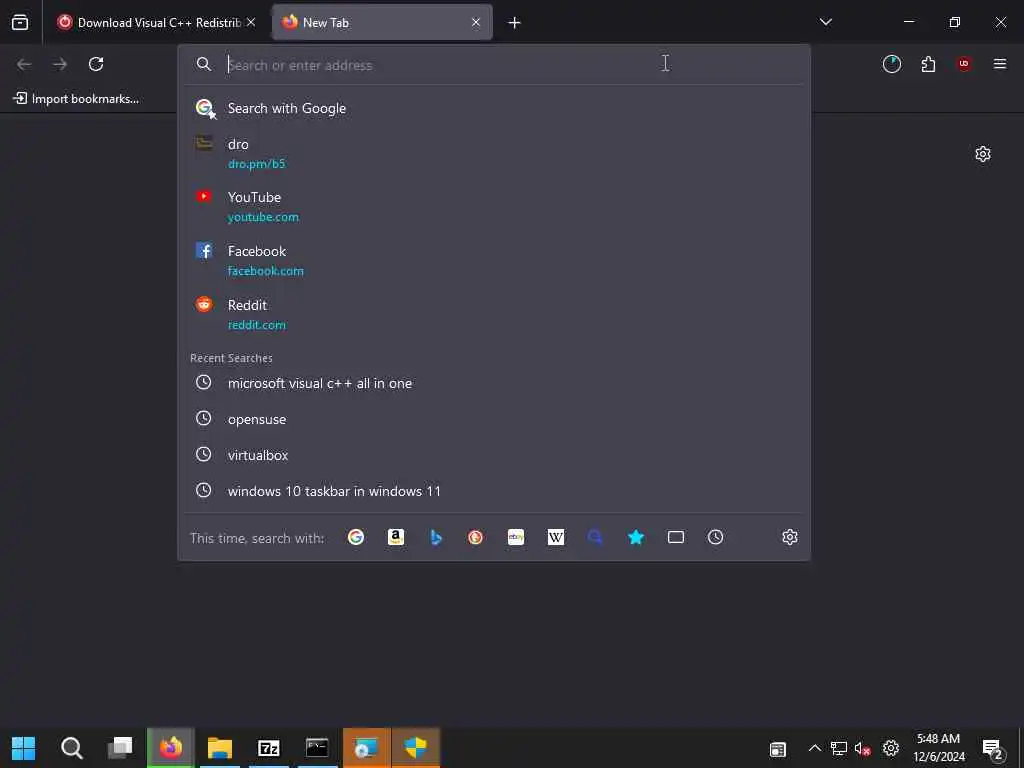Open the Extensions puzzle icon
The image size is (1024, 768).
(x=928, y=63)
